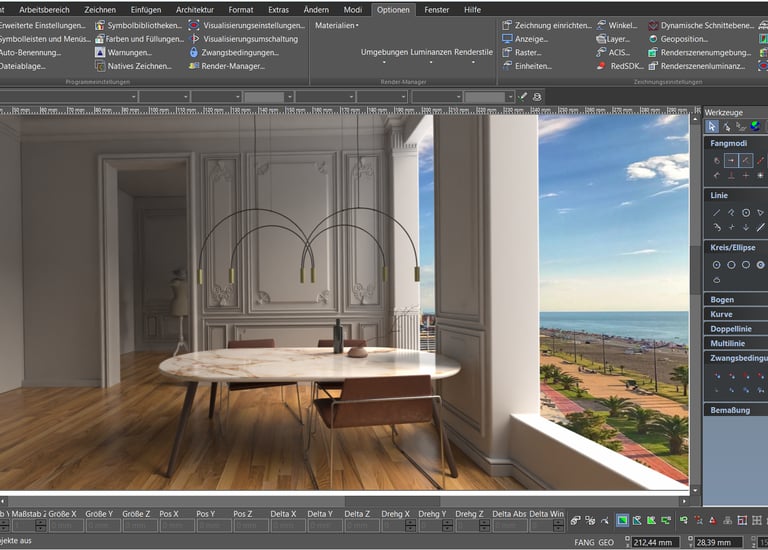Open the ACIS settings

tap(613, 52)
